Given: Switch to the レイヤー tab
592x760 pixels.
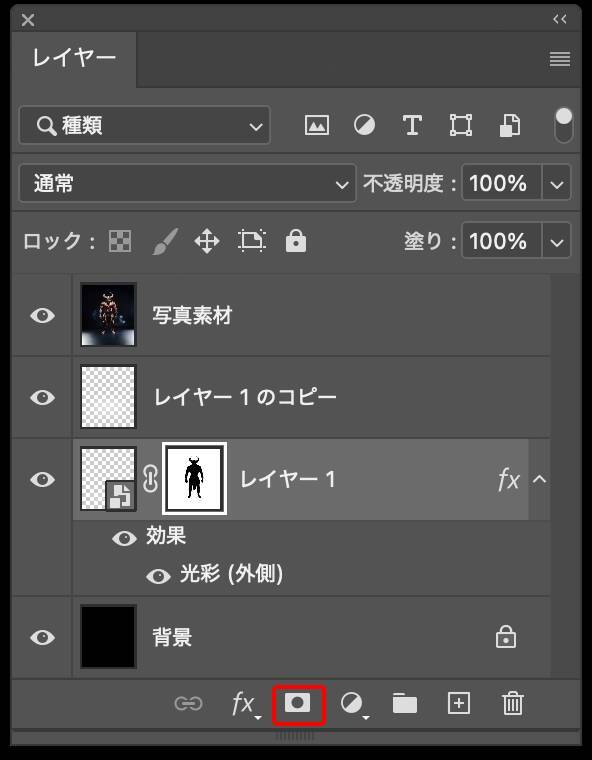Looking at the screenshot, I should point(74,59).
